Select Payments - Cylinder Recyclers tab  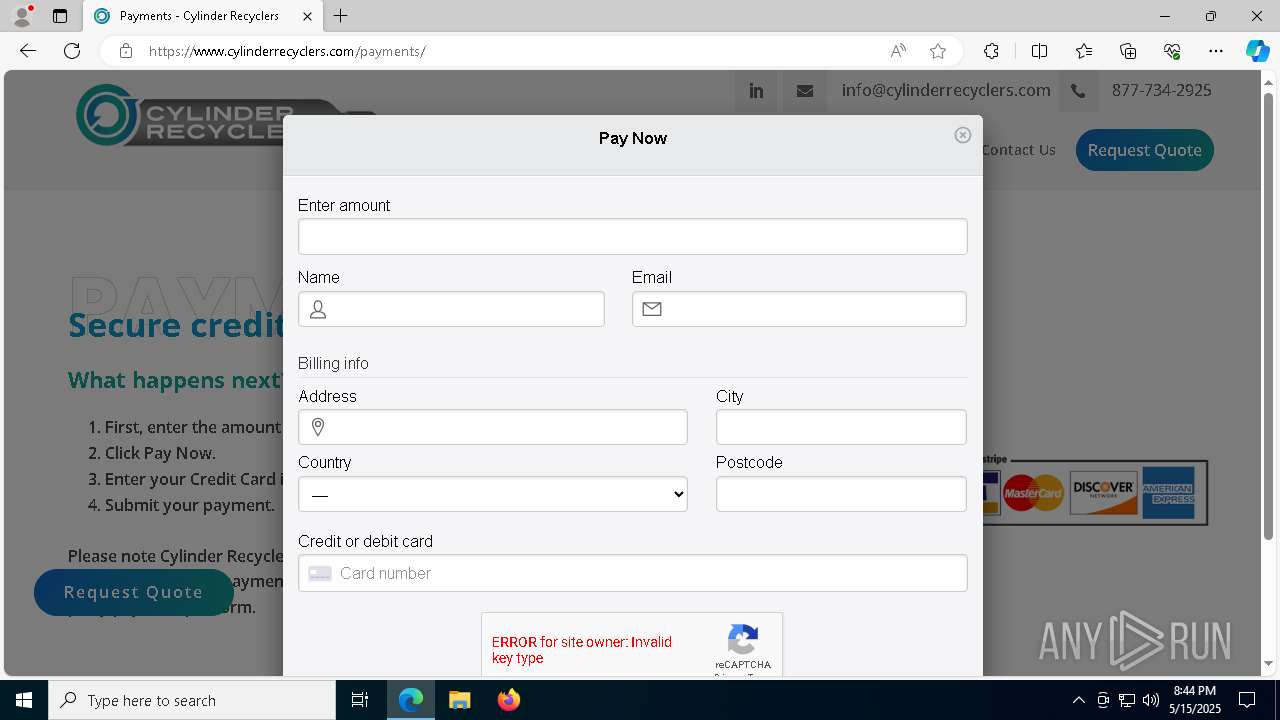(201, 16)
